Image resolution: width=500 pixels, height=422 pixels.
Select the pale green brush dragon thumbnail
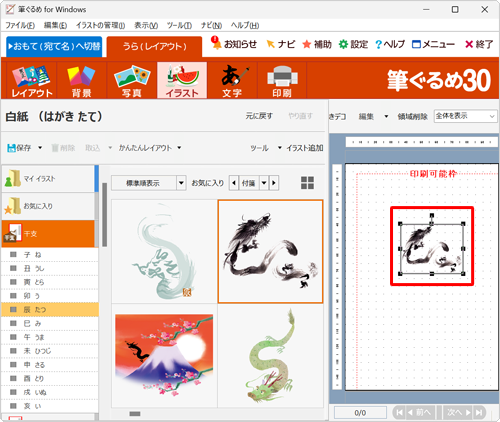click(x=164, y=251)
